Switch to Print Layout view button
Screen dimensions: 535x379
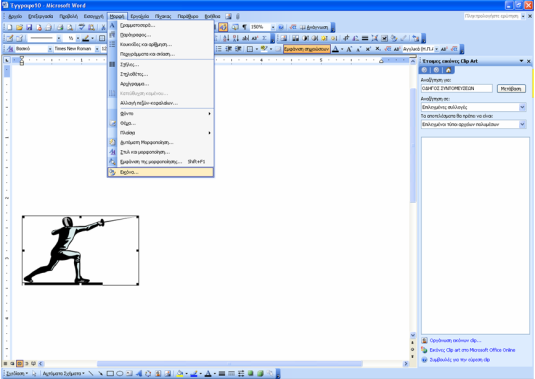19,364
